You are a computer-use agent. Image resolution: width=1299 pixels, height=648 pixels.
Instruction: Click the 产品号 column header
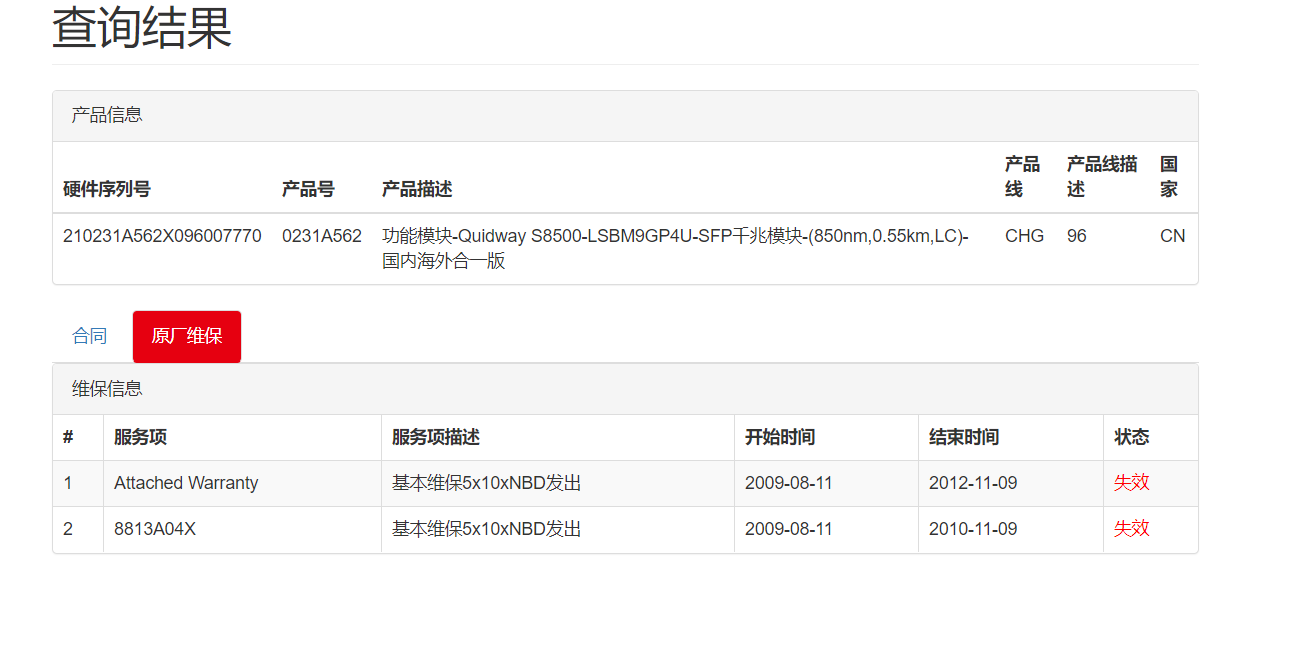pos(308,189)
